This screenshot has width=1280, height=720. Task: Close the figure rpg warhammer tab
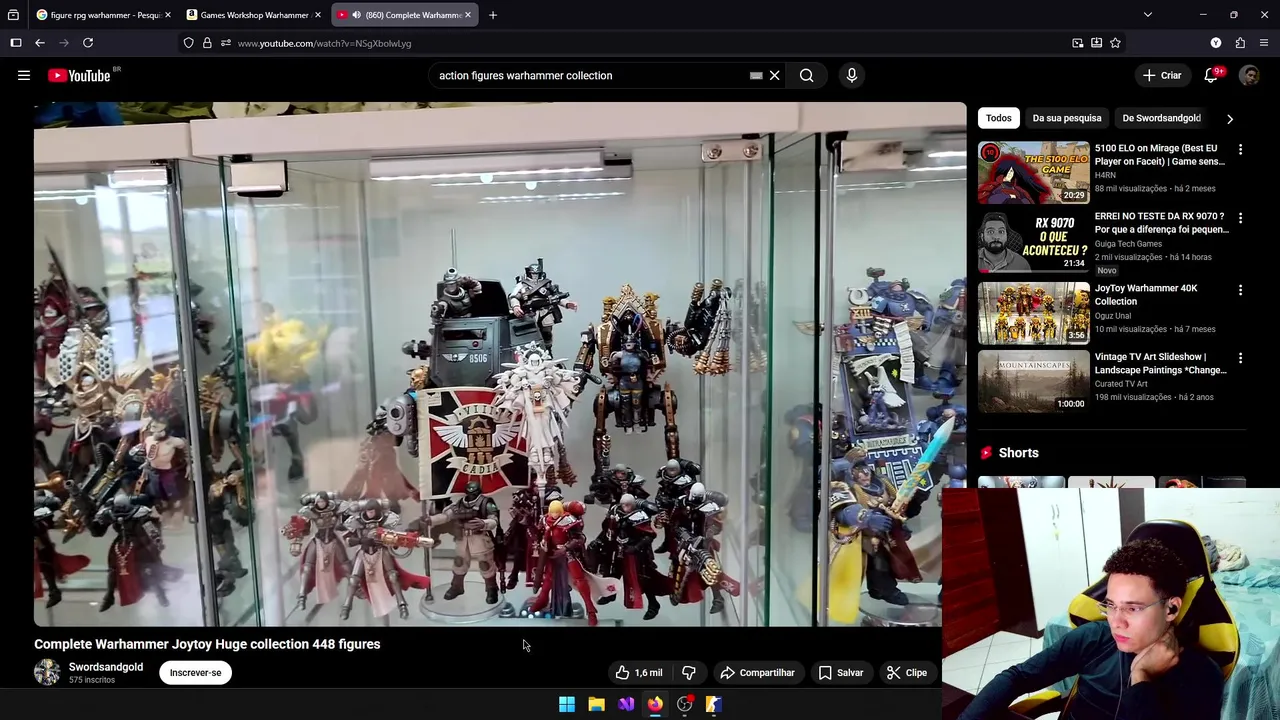(167, 15)
